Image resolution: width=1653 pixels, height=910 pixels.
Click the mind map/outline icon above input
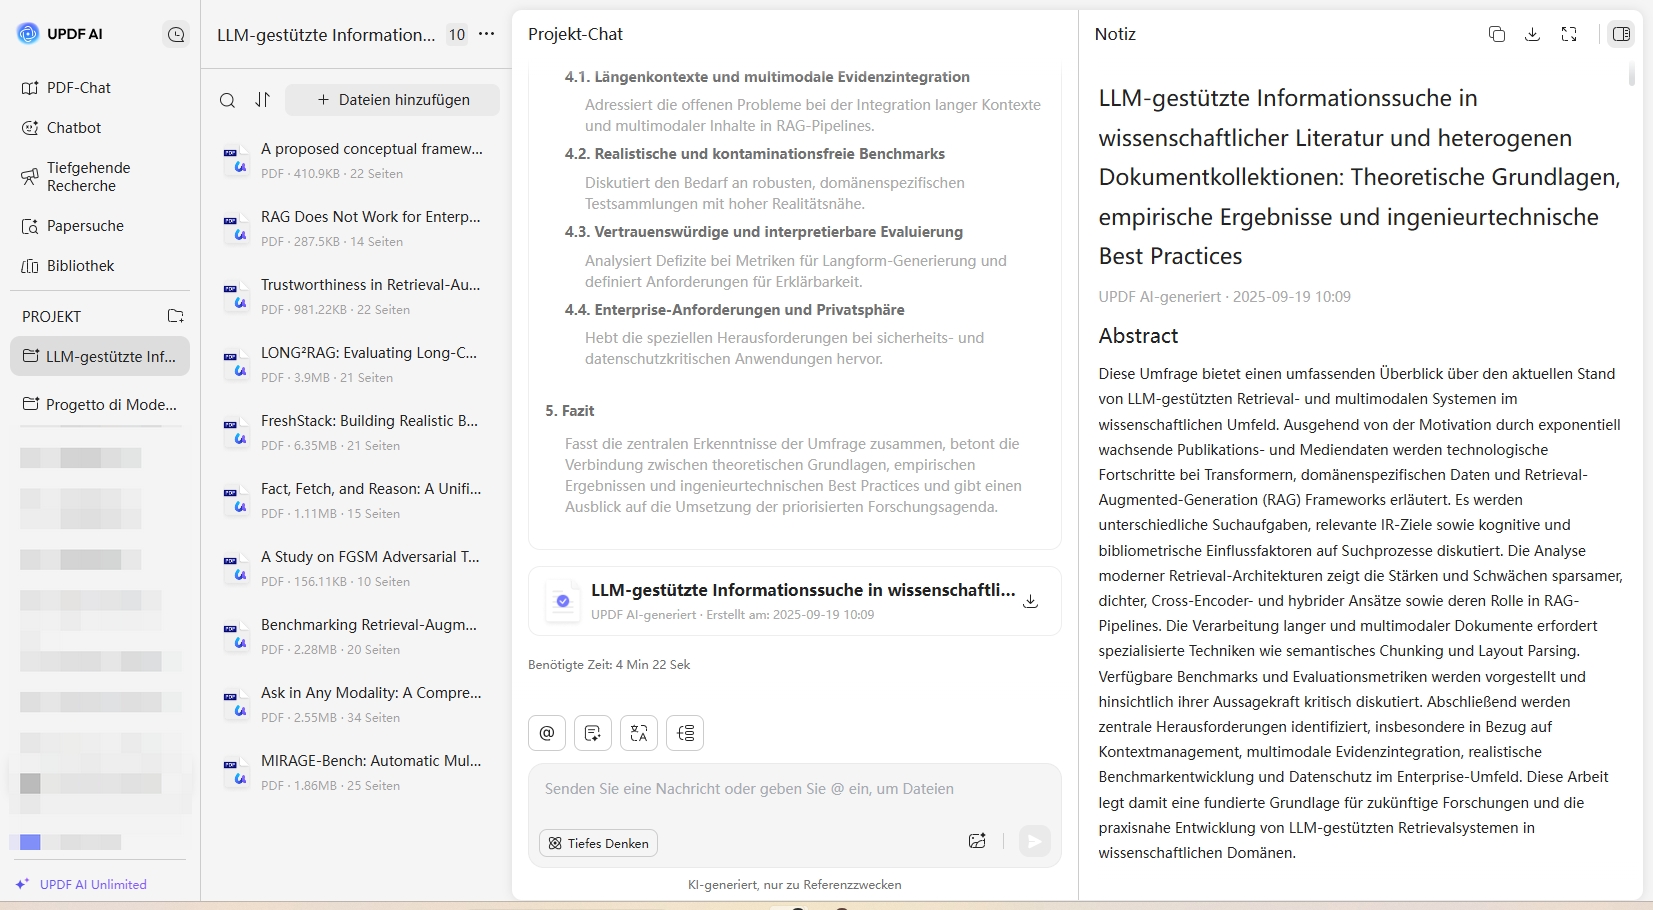[685, 733]
